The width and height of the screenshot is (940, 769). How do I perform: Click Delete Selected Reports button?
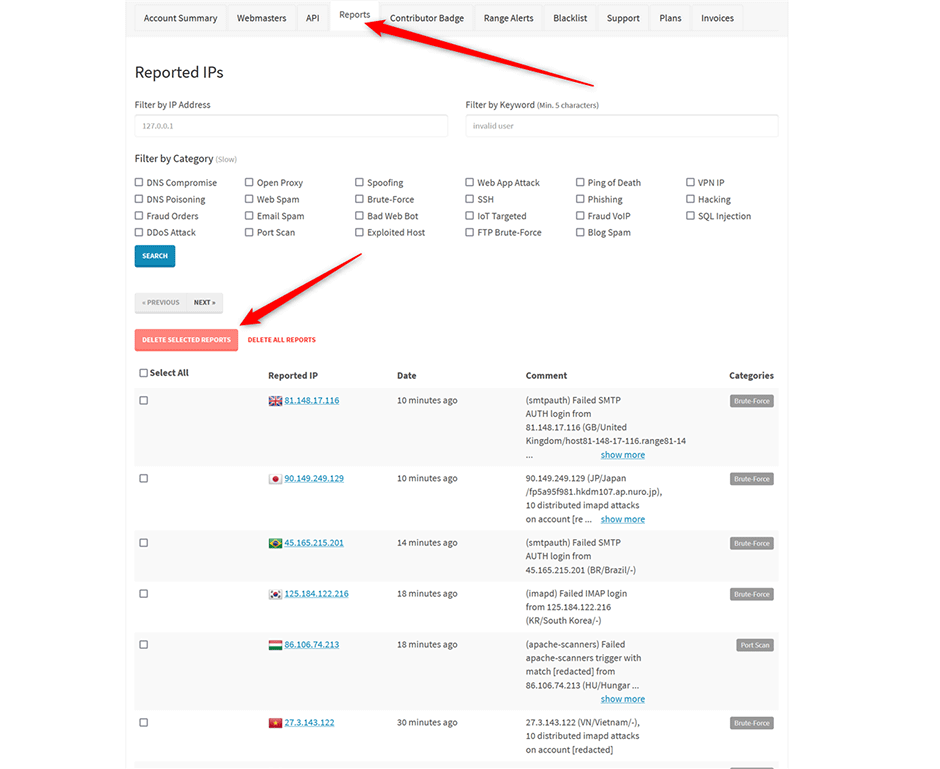[186, 340]
